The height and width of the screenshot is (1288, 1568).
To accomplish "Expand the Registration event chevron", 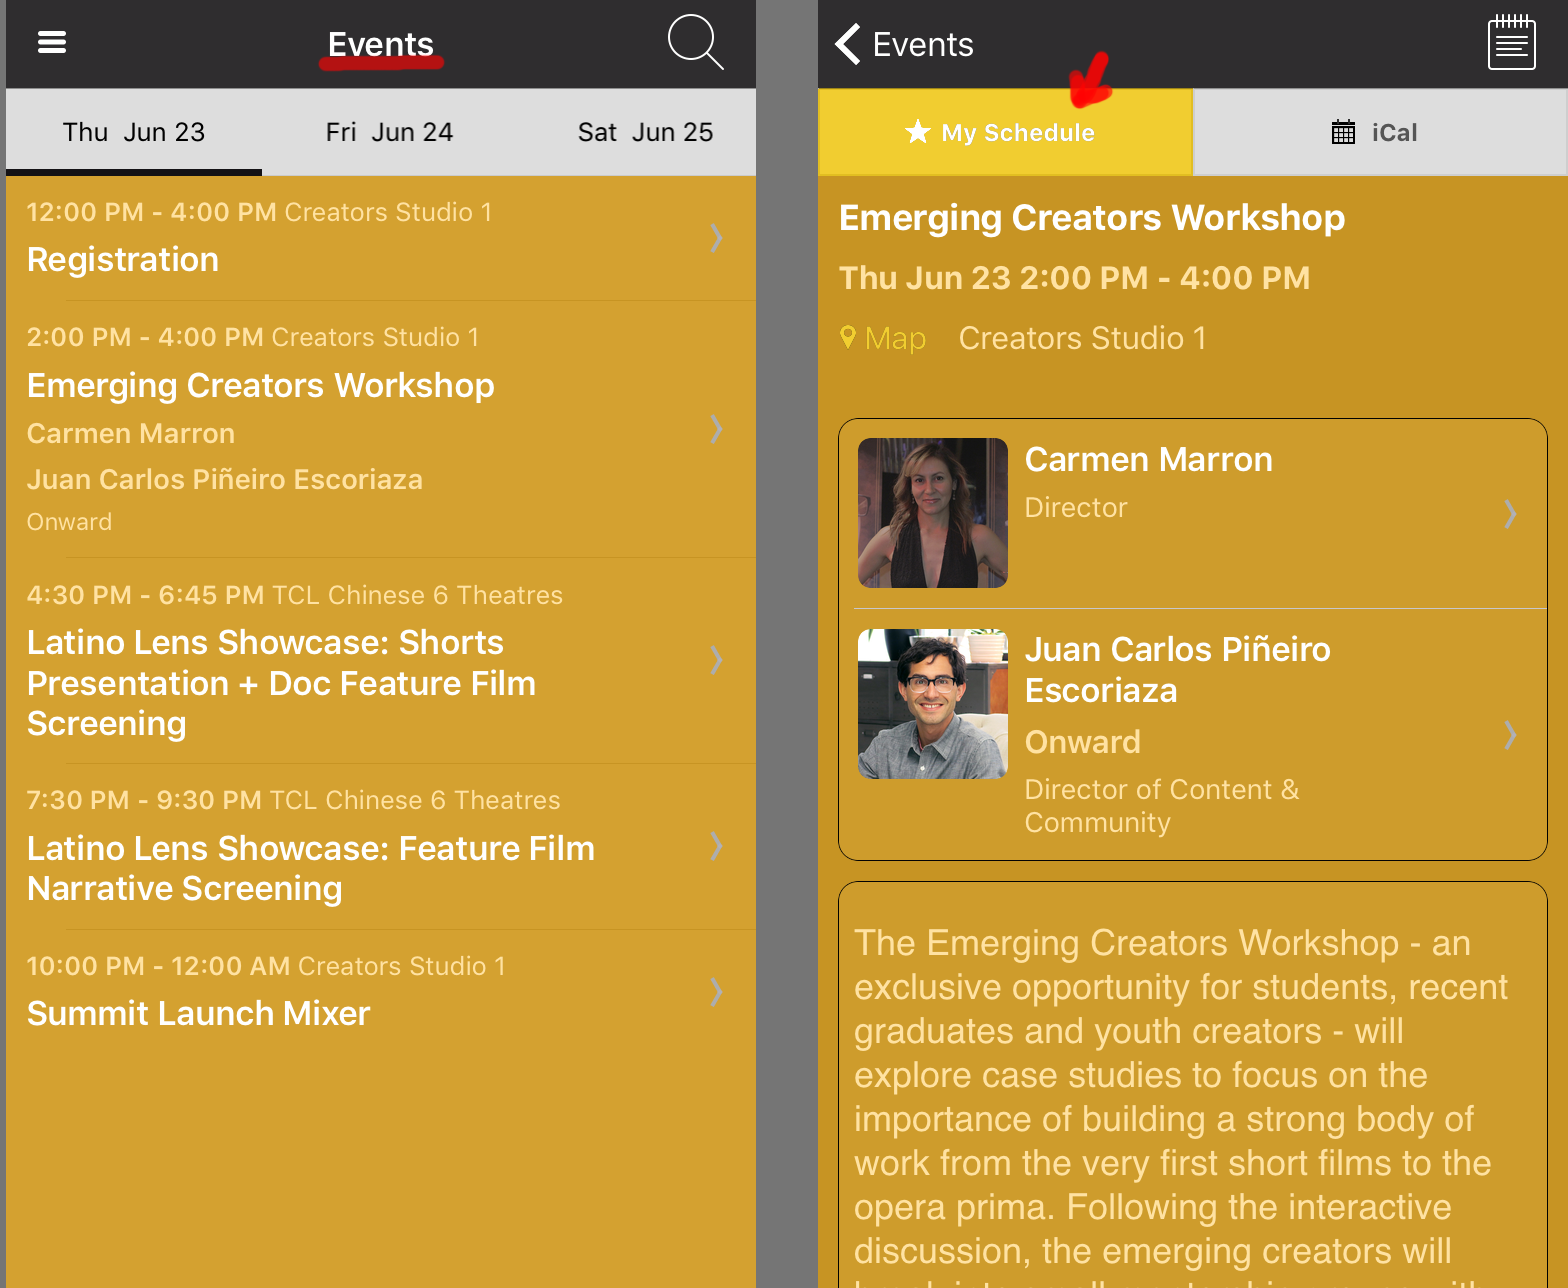I will click(x=716, y=238).
